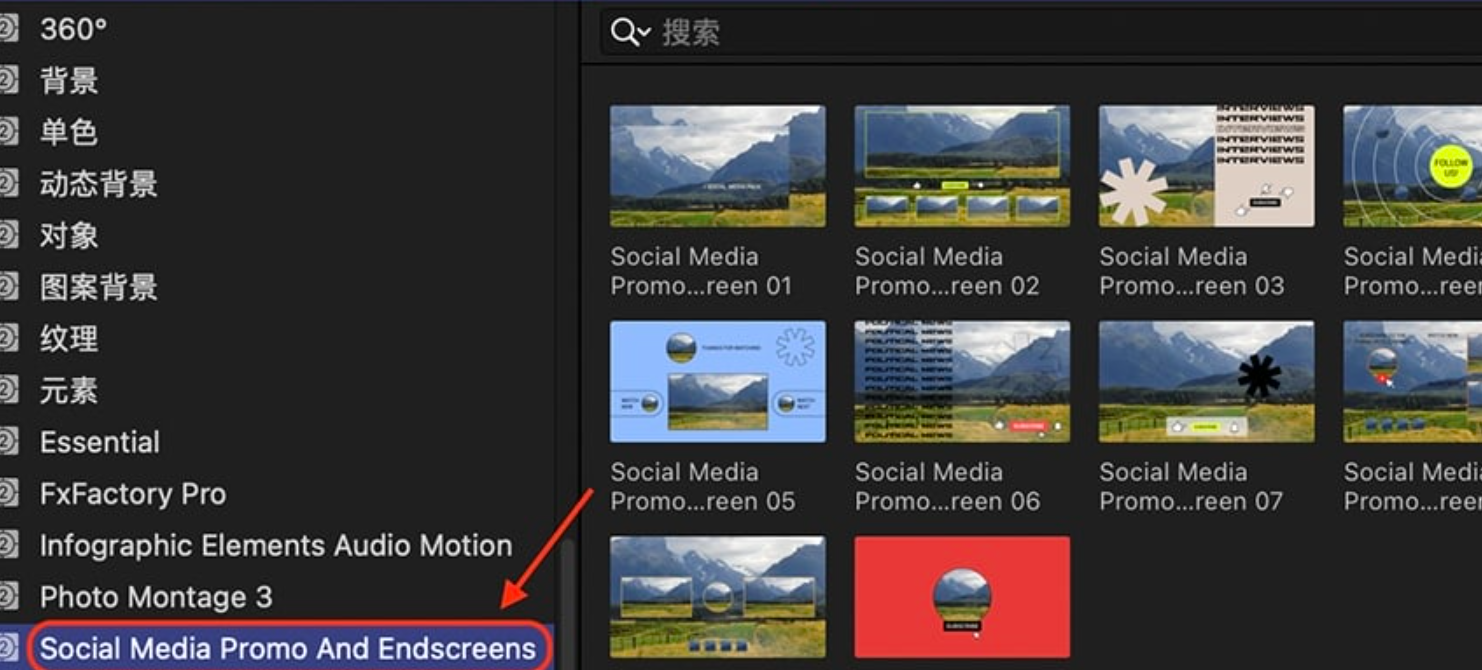Viewport: 1482px width, 670px height.
Task: Click generator icon beside 图案背景
Action: coord(8,287)
